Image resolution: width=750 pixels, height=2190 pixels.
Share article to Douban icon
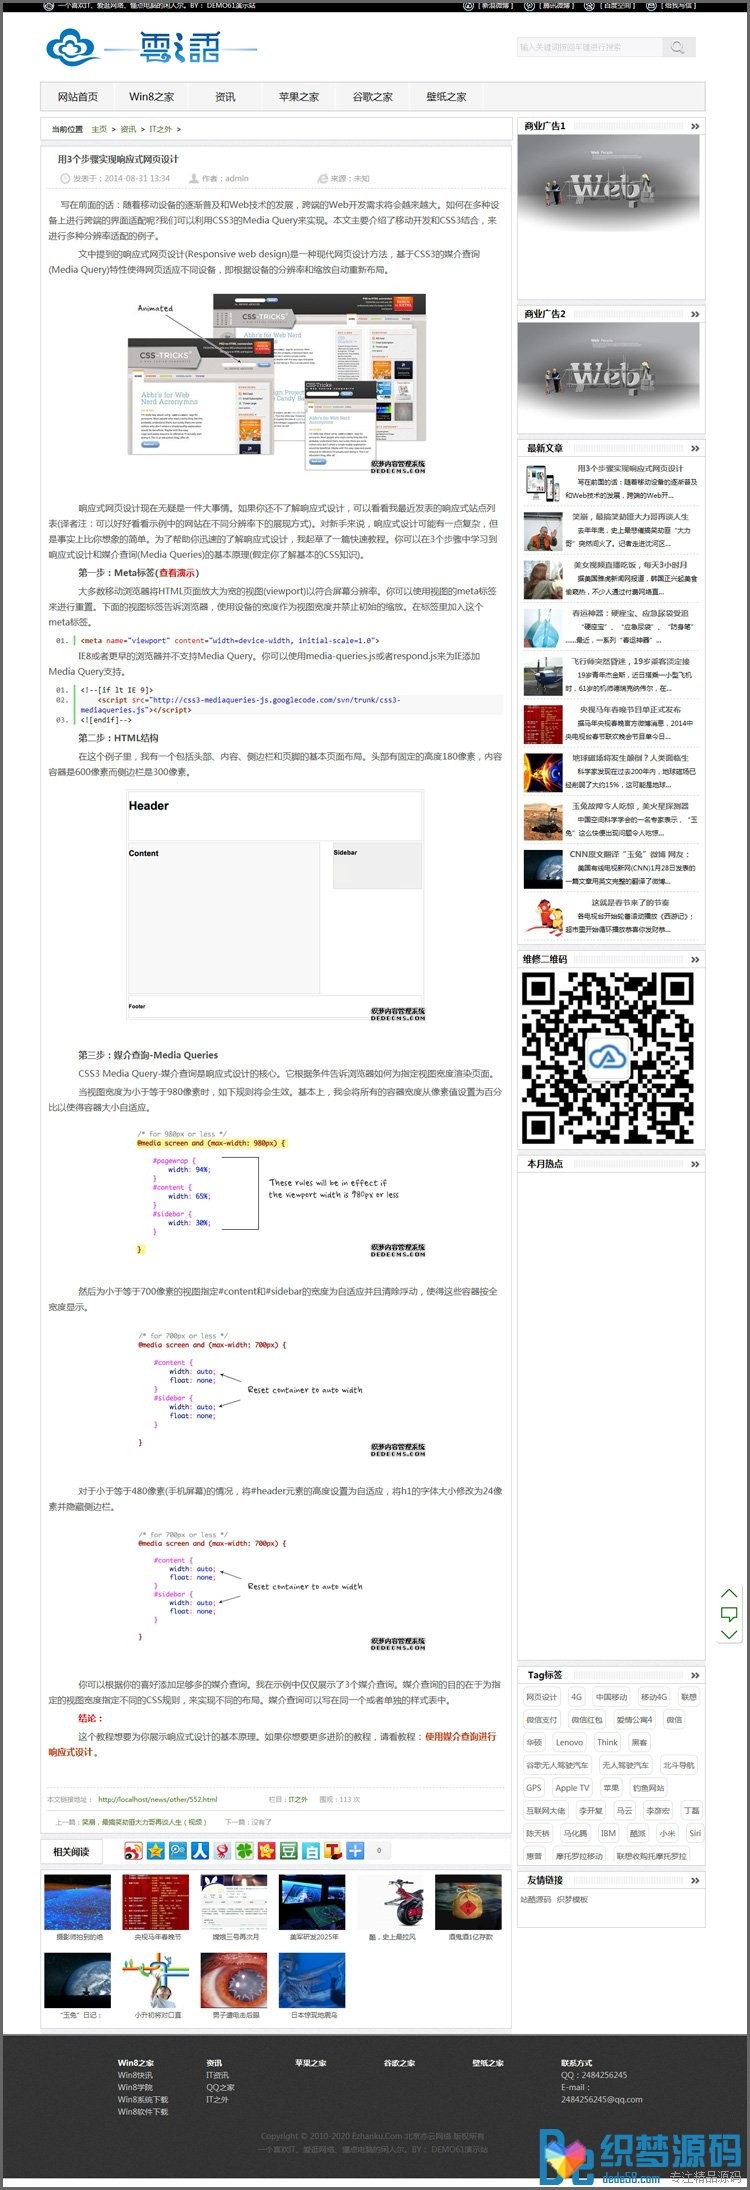pos(288,1851)
